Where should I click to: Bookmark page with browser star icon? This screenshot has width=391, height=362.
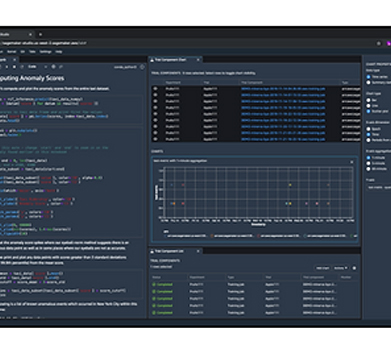(379, 43)
